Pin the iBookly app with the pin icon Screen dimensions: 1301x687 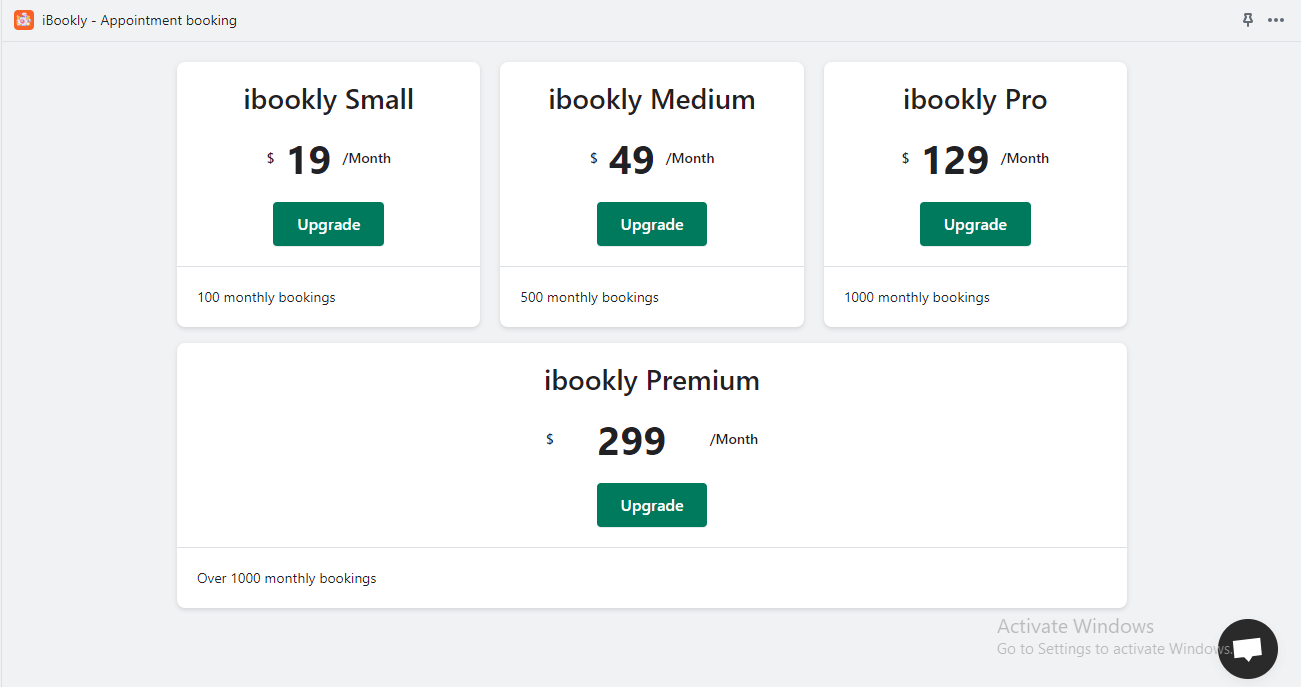click(x=1248, y=20)
